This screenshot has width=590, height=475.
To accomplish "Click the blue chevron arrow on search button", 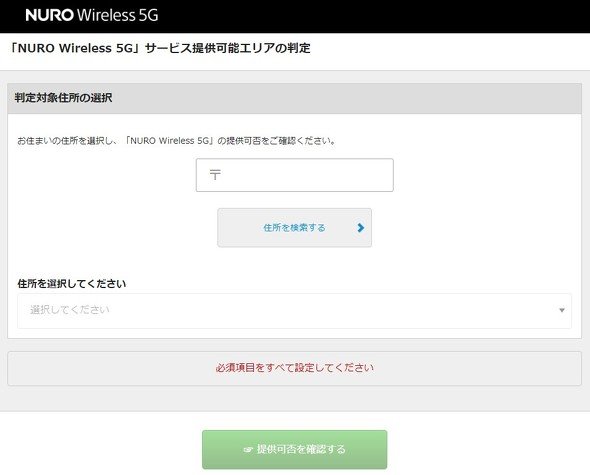I will 360,228.
